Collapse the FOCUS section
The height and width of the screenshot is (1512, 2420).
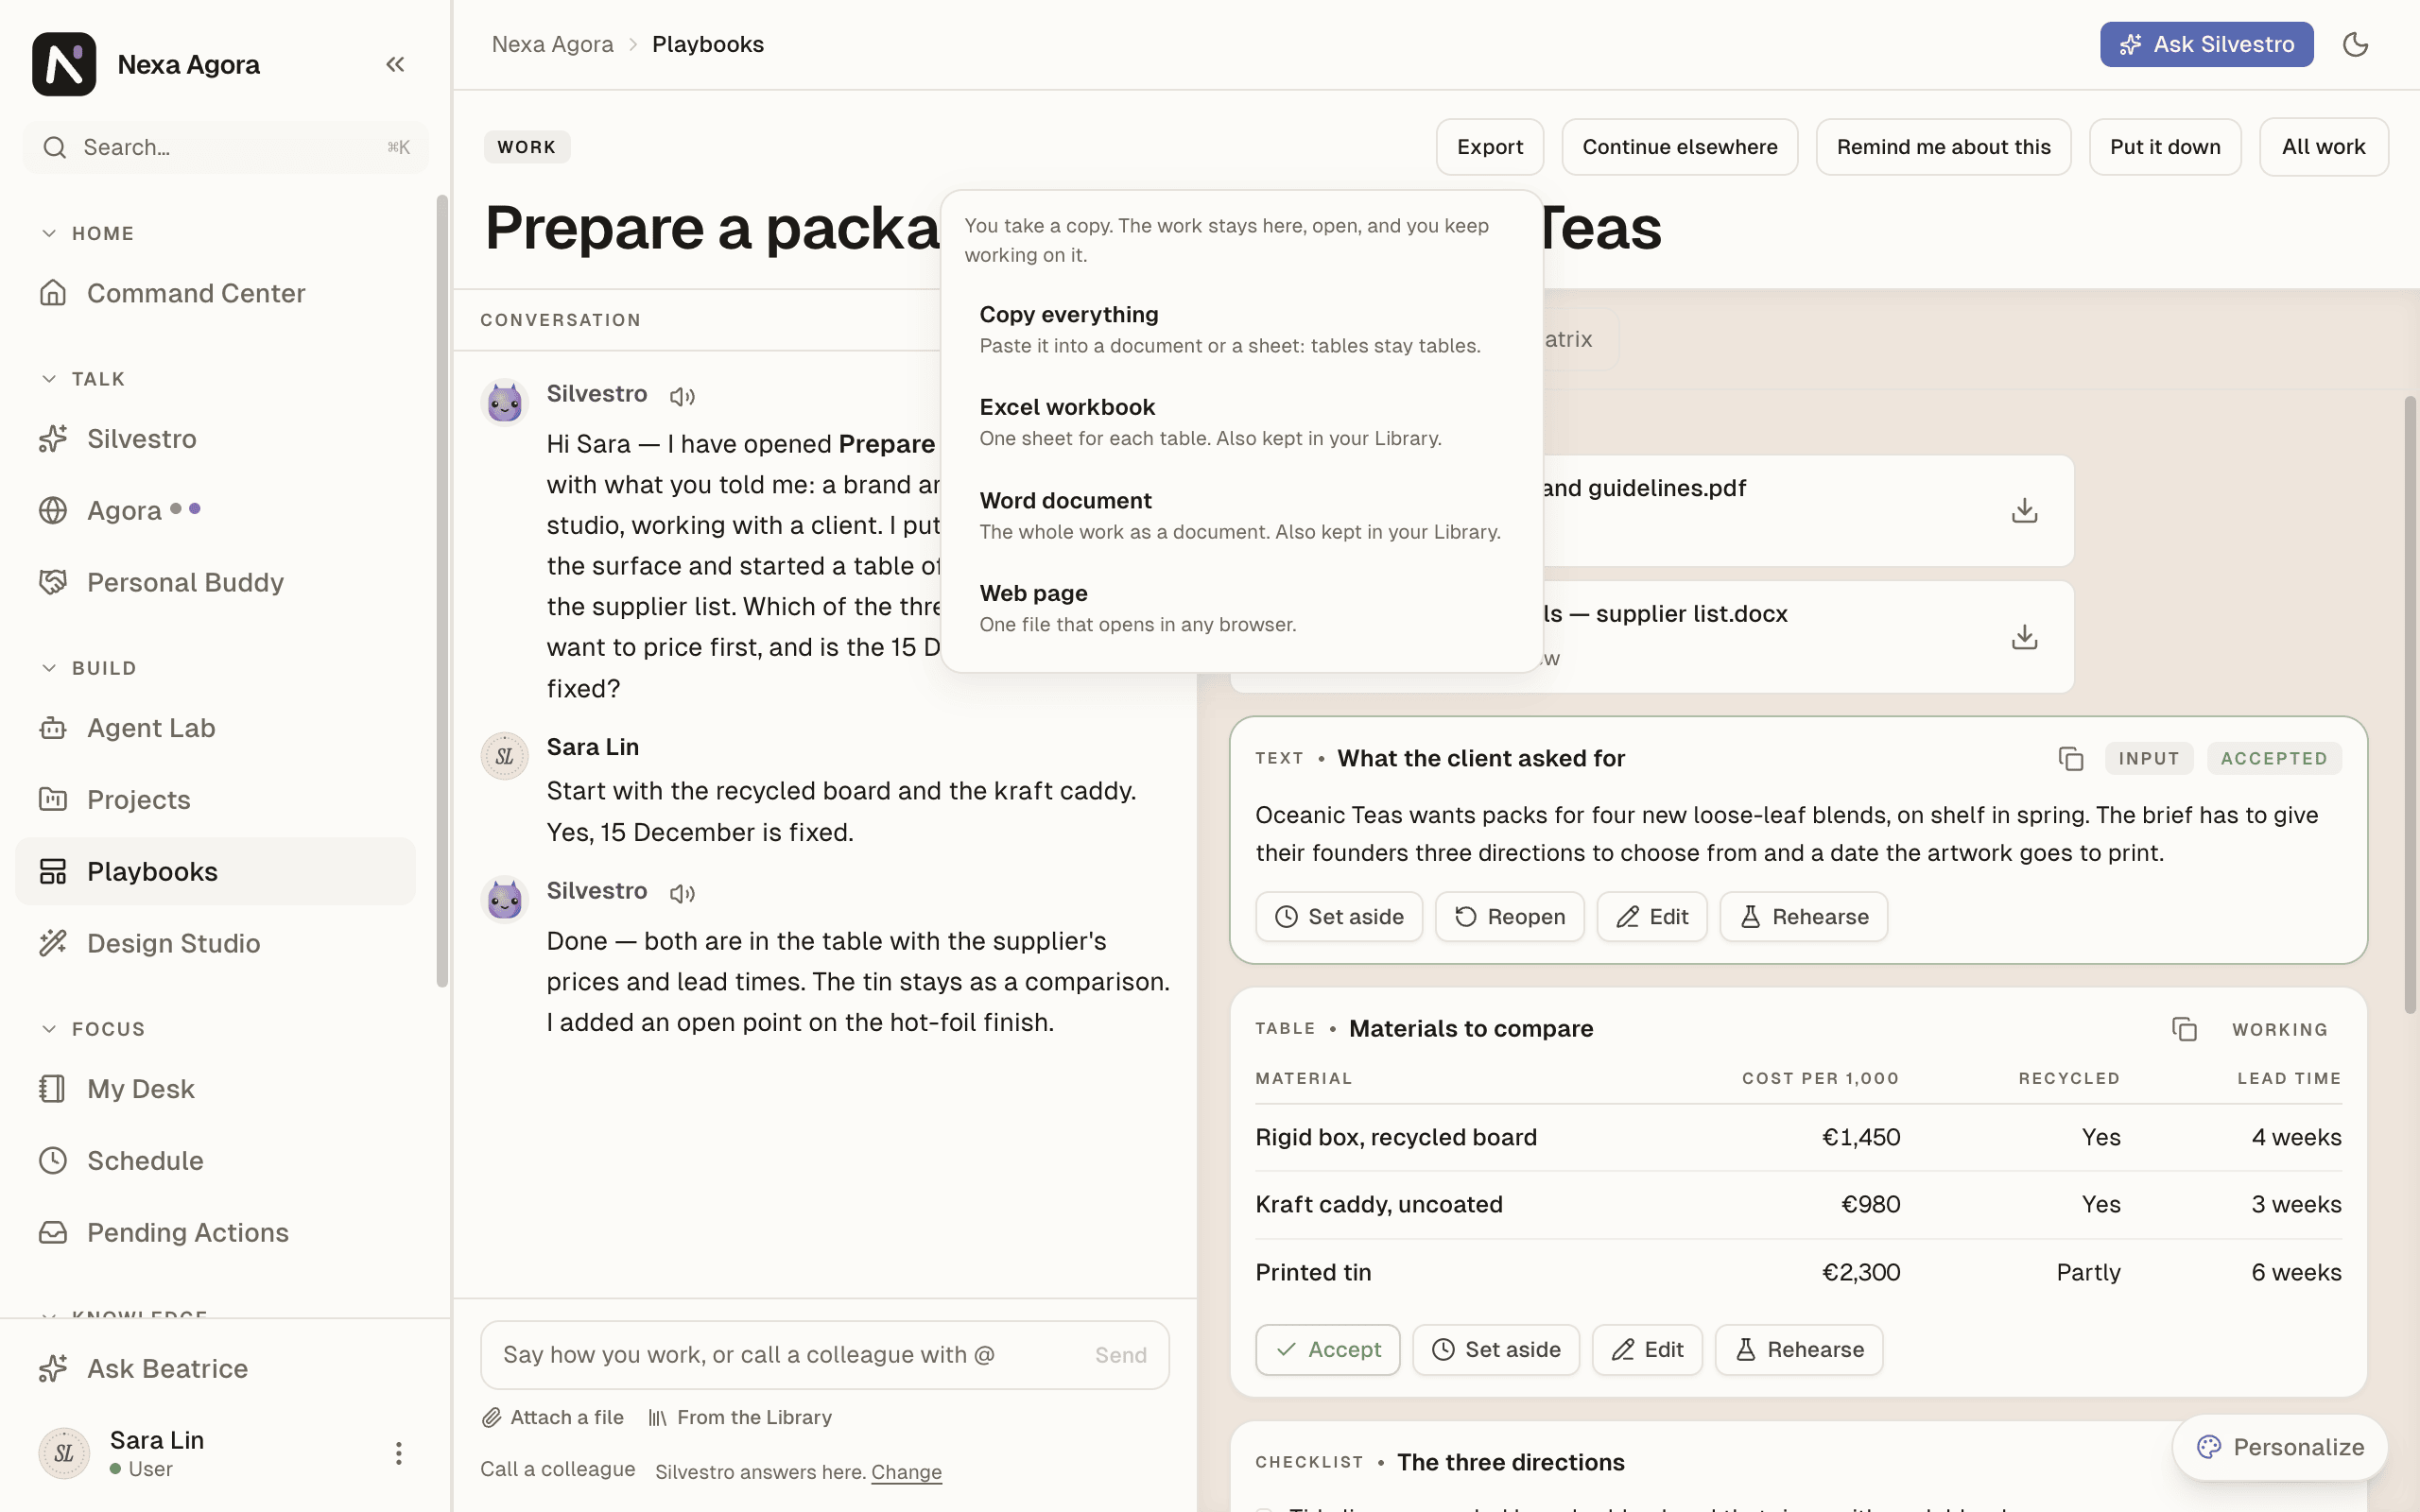[92, 1029]
